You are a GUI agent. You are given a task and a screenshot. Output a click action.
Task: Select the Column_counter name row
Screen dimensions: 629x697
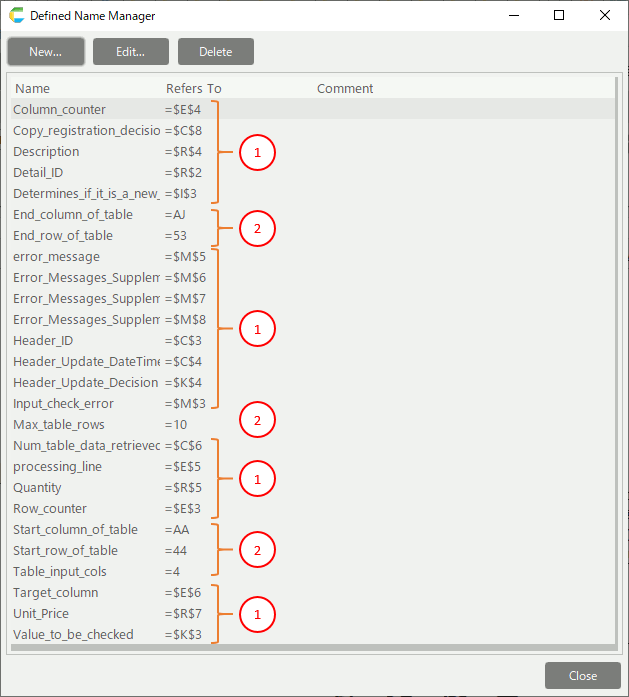point(60,110)
